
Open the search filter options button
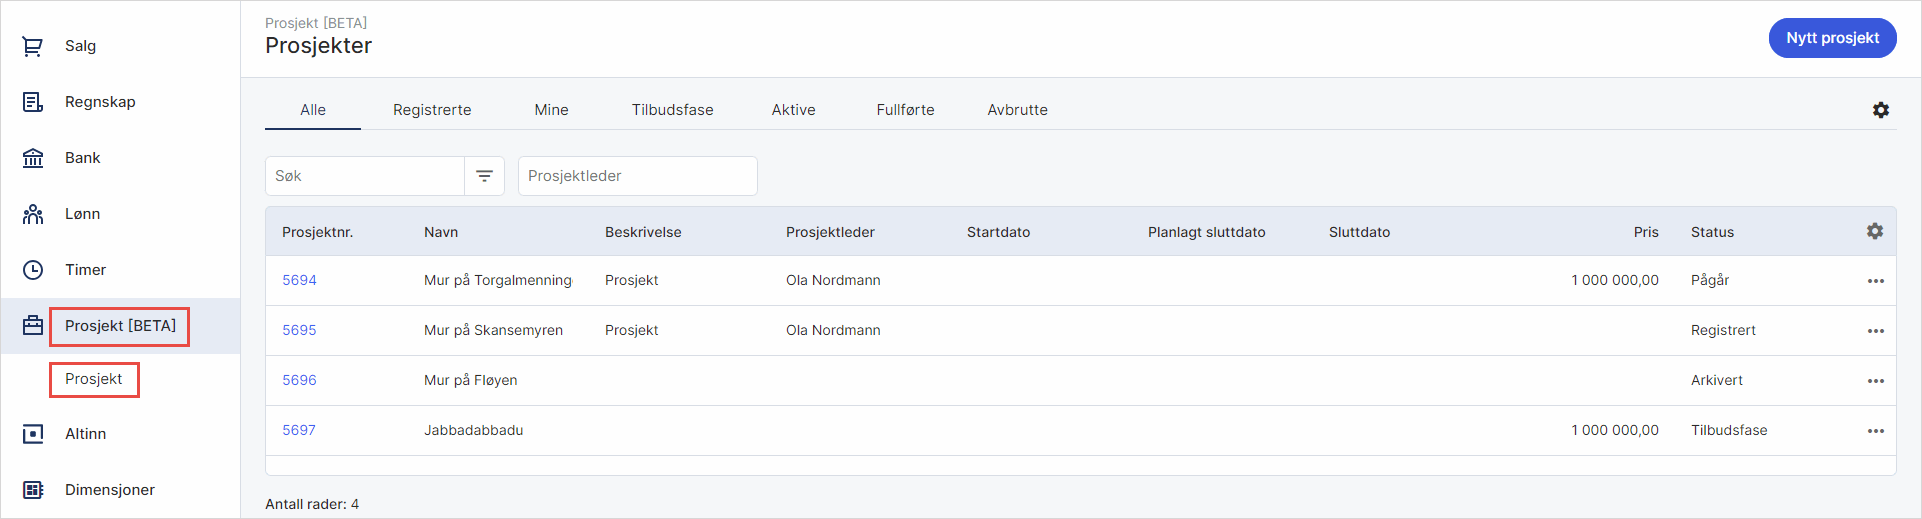click(485, 176)
